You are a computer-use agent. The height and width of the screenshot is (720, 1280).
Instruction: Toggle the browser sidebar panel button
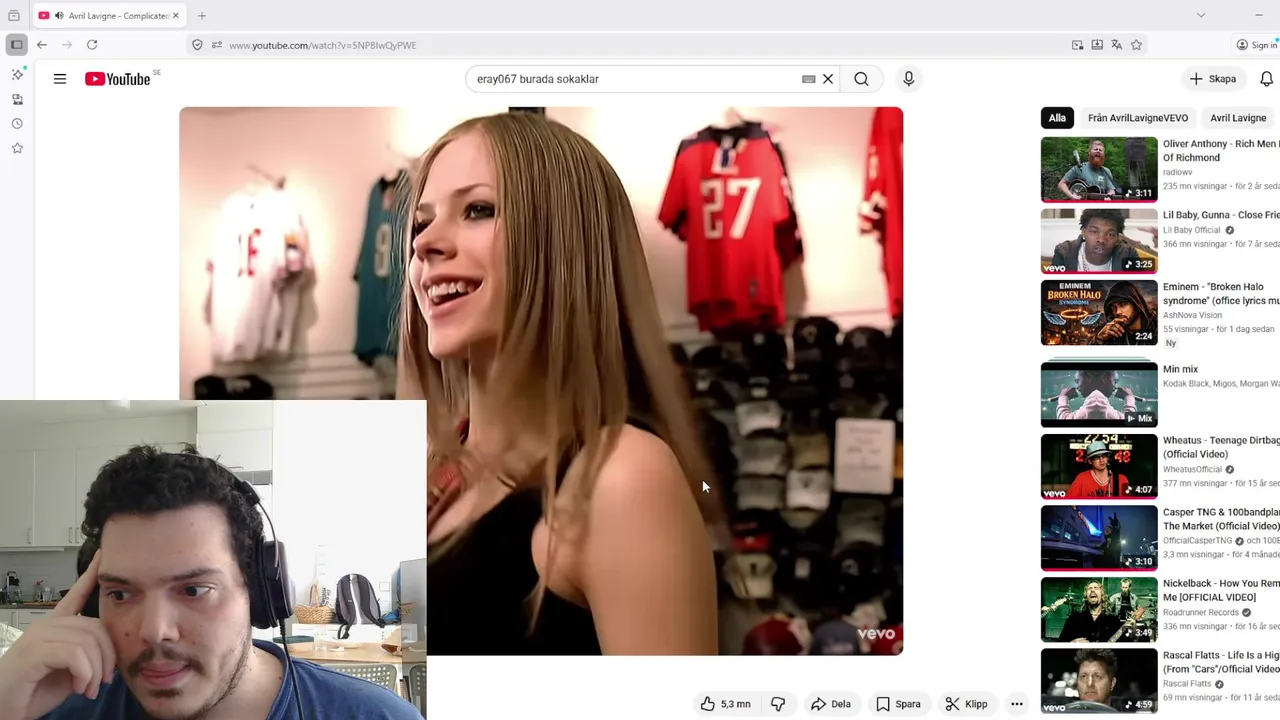point(16,45)
